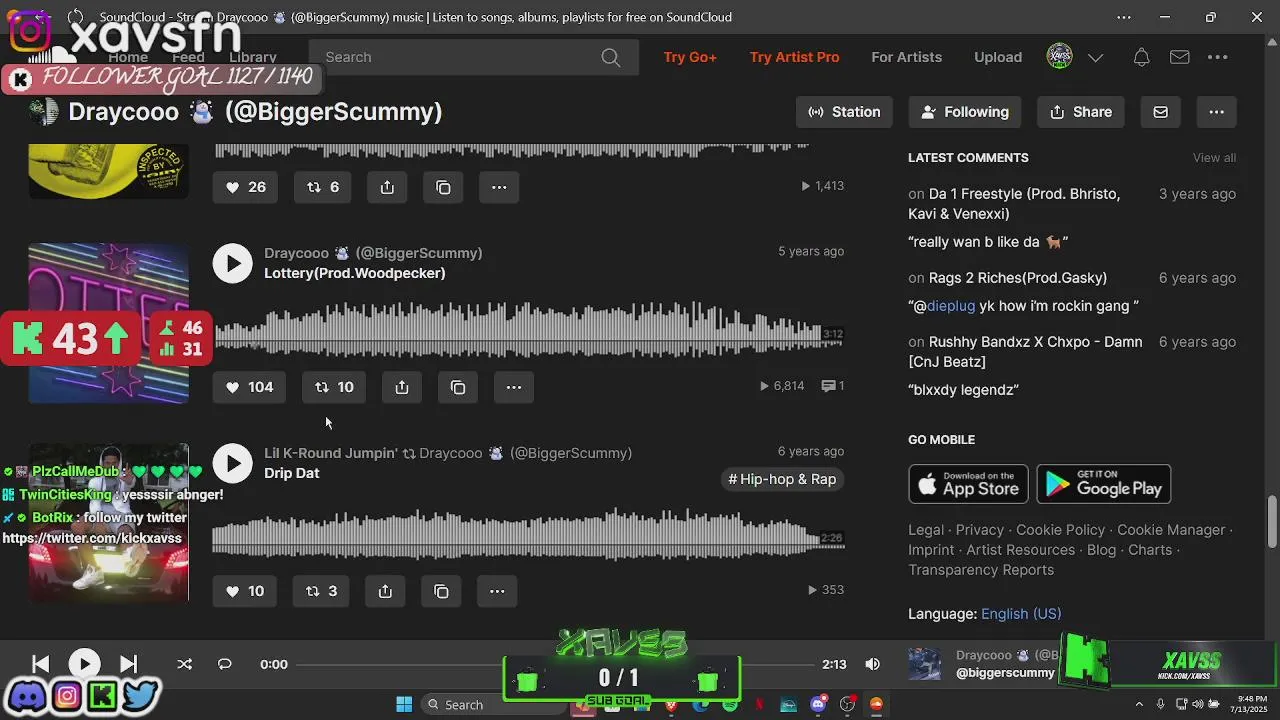Seek within the Lottery track waveform
Screen dimensions: 1280x720
click(x=529, y=333)
